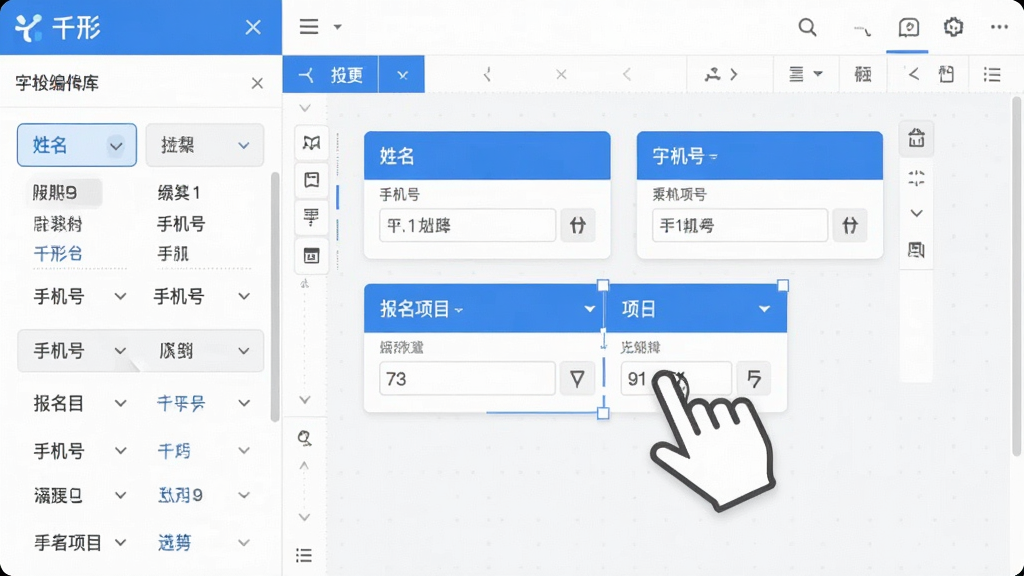Click the delete trash icon on right panel

[916, 138]
